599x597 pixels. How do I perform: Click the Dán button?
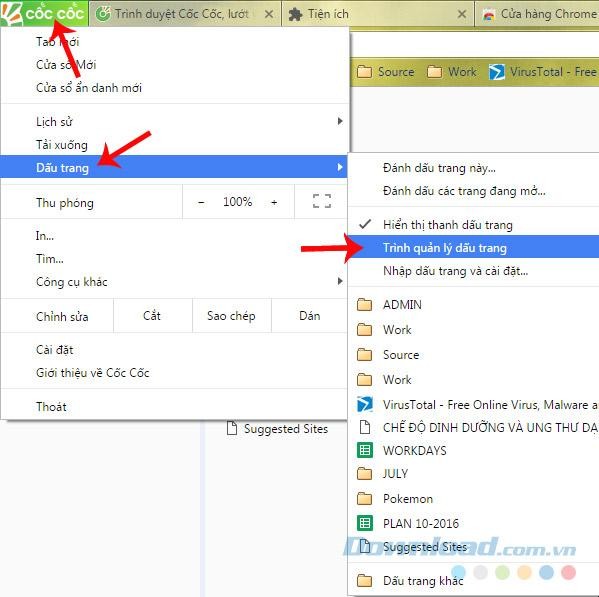(309, 316)
